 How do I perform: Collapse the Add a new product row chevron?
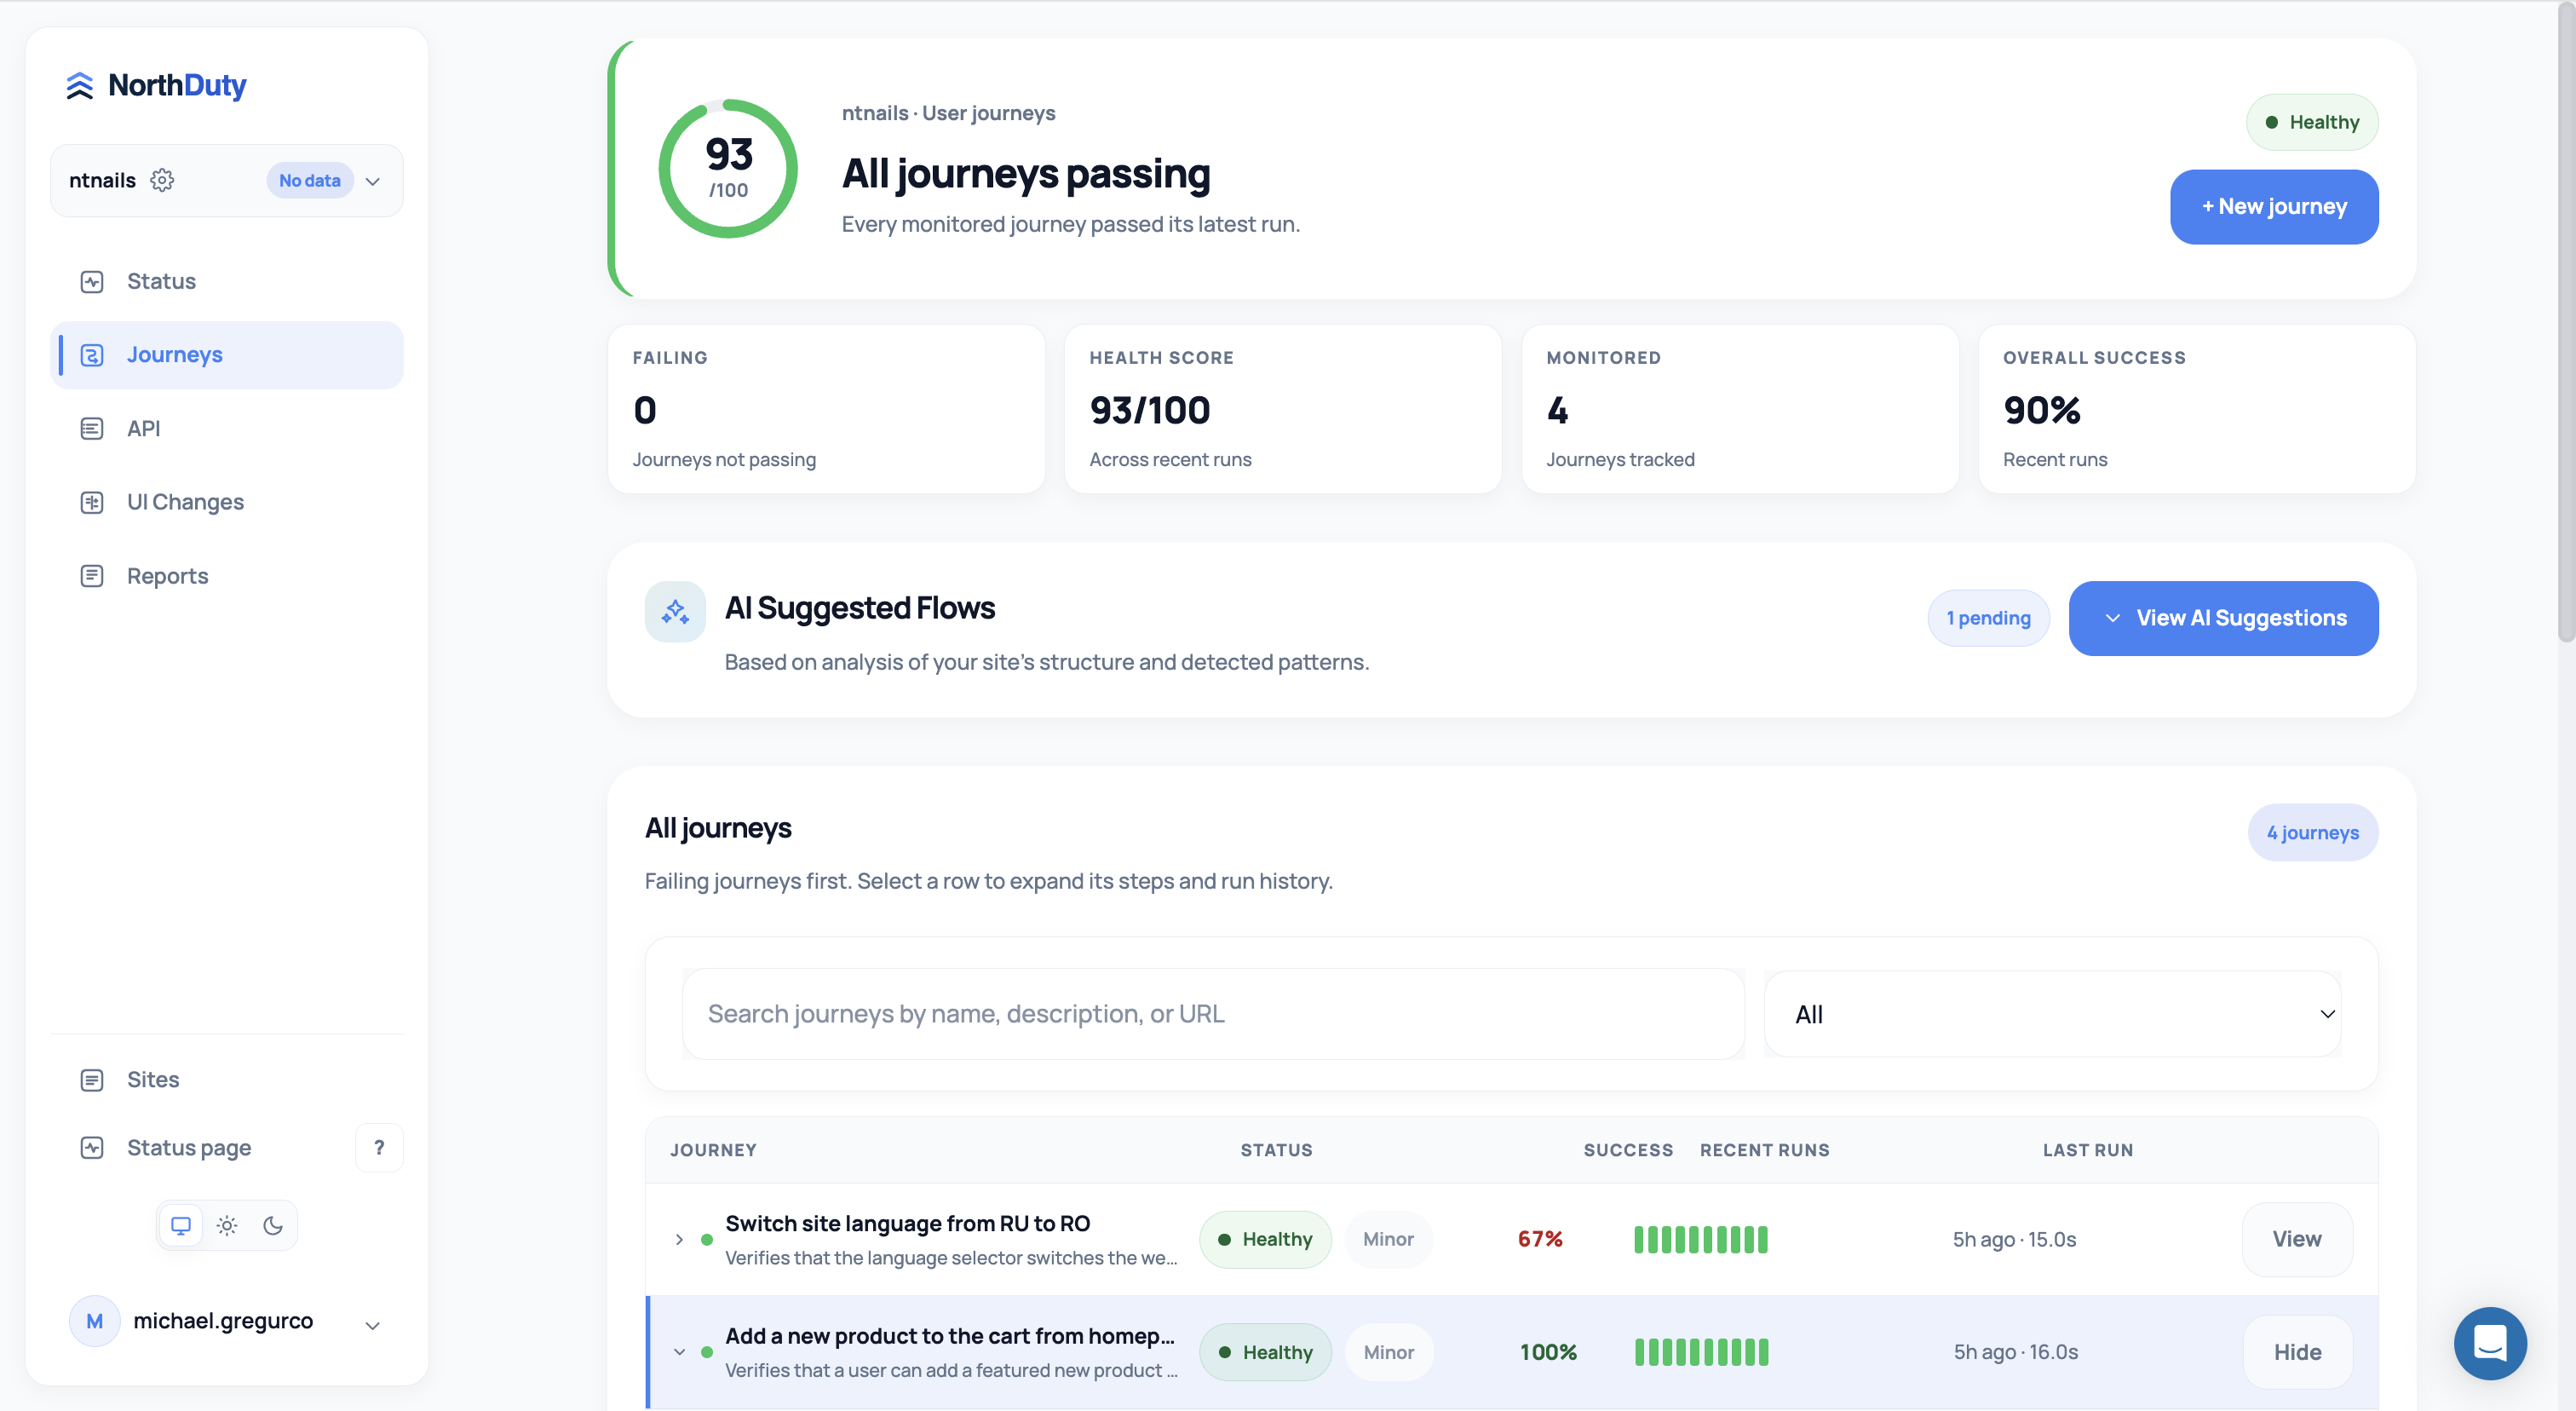(x=679, y=1353)
